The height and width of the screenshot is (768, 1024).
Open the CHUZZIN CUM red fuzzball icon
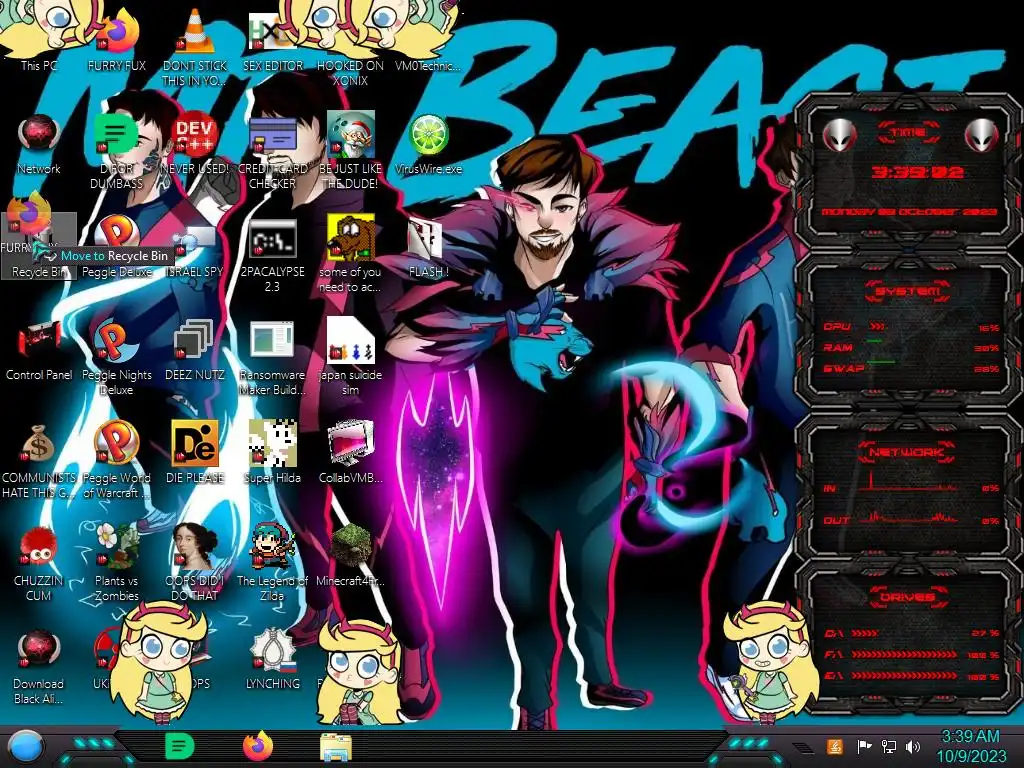coord(39,547)
